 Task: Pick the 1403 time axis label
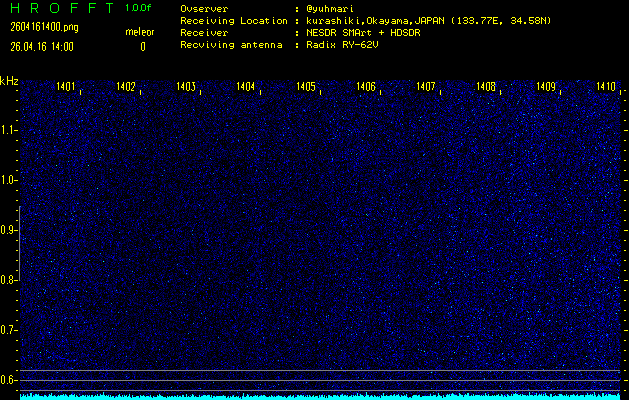pyautogui.click(x=186, y=87)
